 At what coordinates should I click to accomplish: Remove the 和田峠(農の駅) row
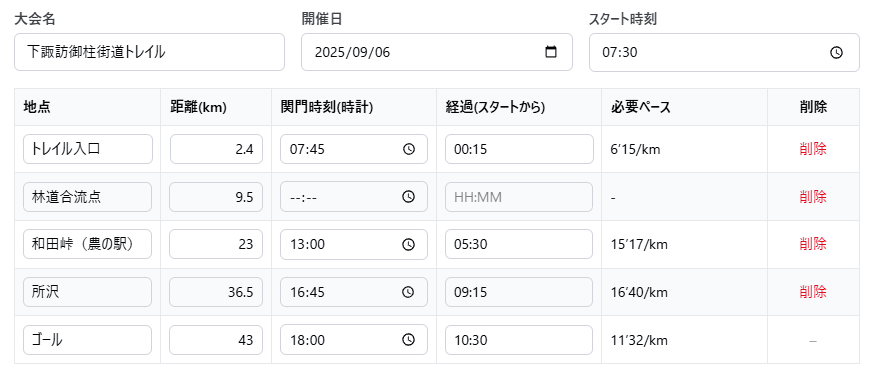813,244
